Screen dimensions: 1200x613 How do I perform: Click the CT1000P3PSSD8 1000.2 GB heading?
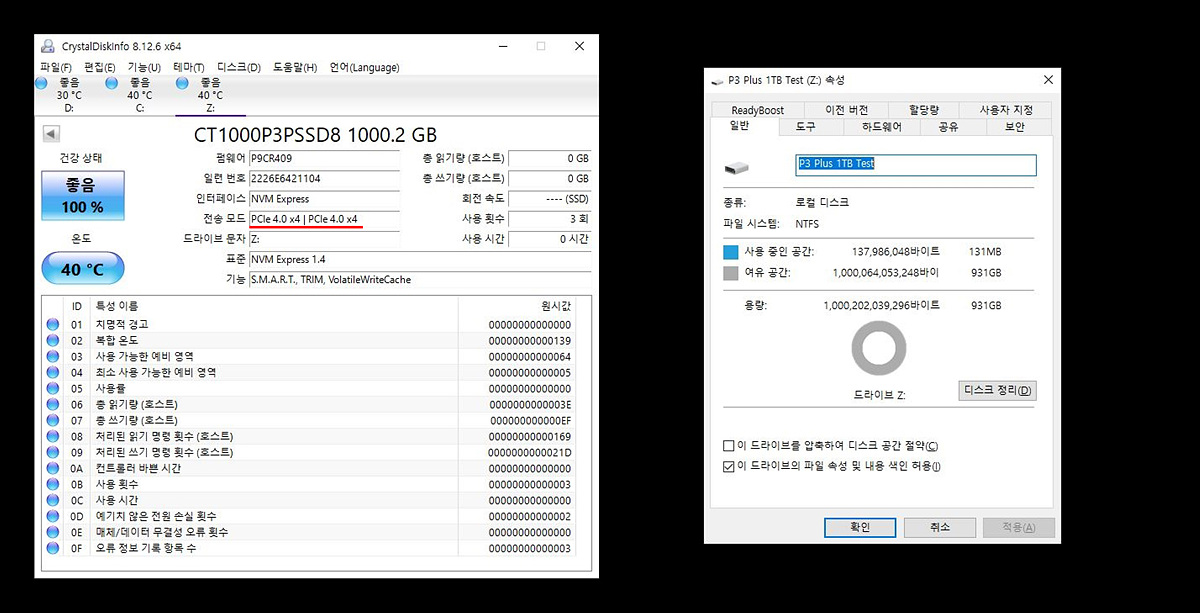[x=315, y=135]
